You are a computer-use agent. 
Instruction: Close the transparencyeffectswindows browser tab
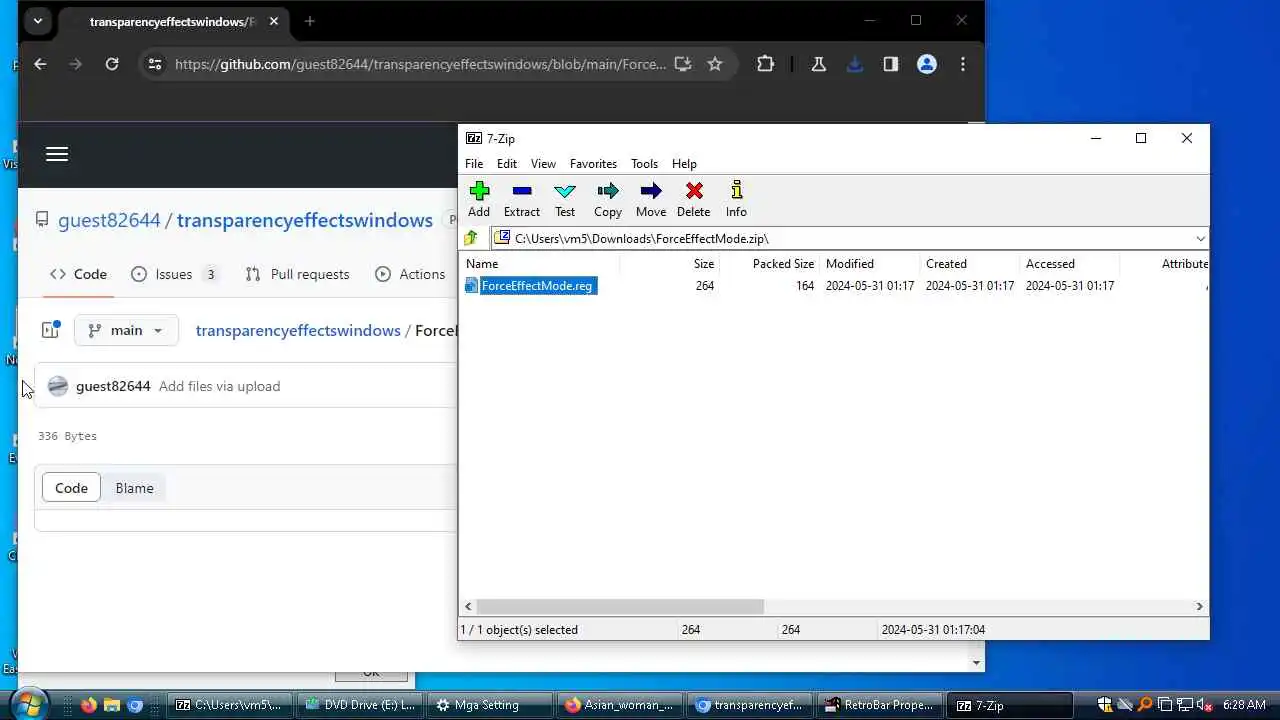(x=273, y=21)
